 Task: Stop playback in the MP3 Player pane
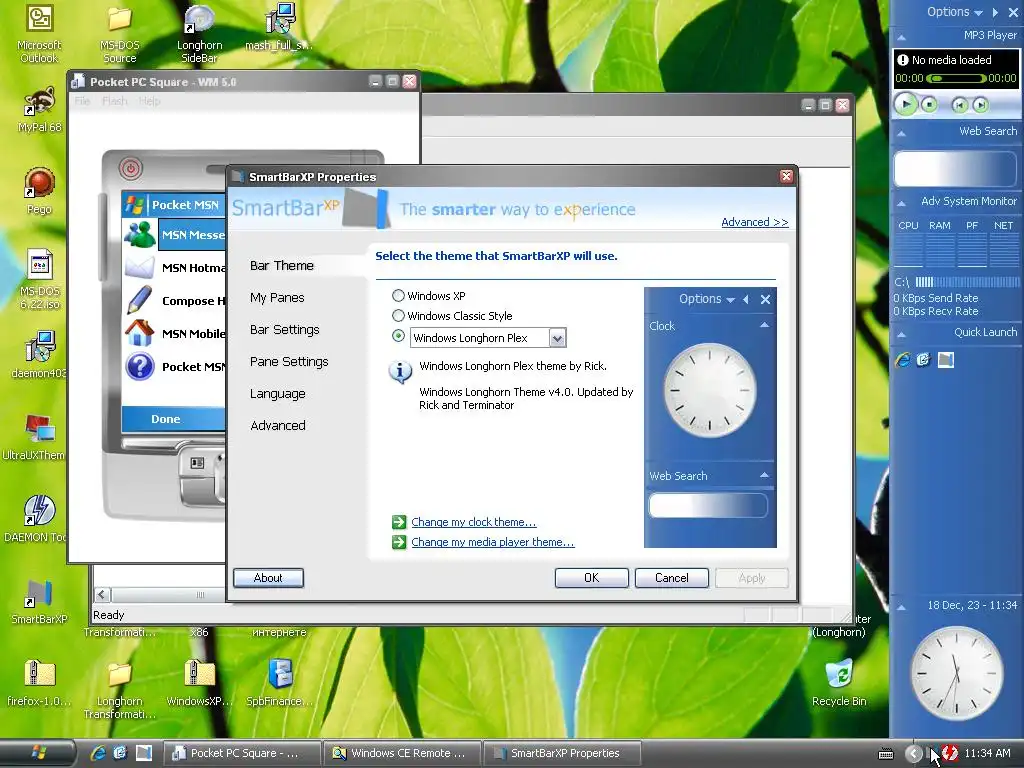[x=929, y=104]
